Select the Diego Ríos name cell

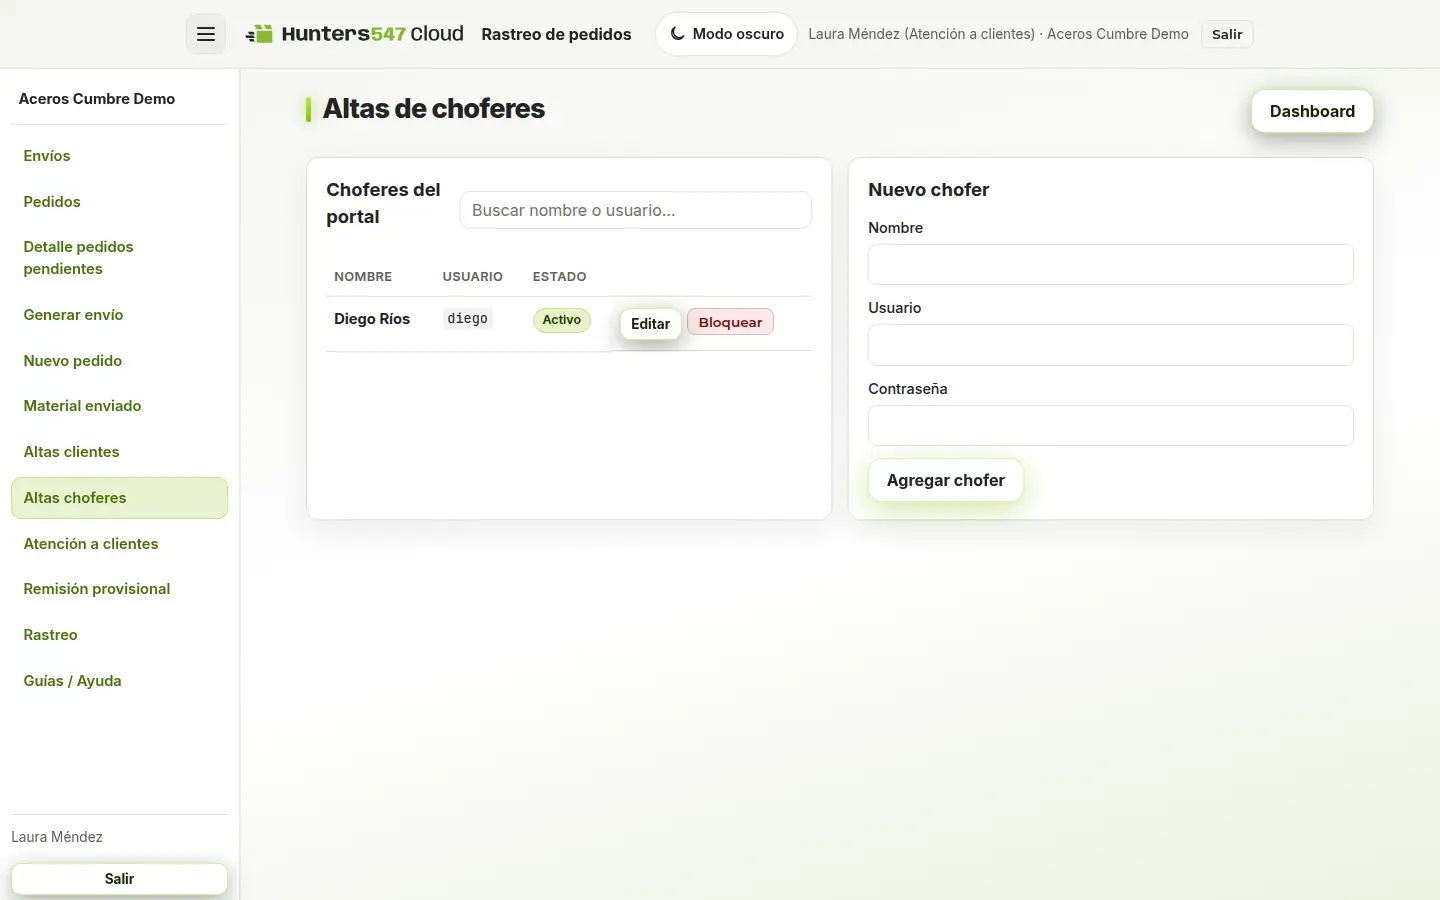372,319
